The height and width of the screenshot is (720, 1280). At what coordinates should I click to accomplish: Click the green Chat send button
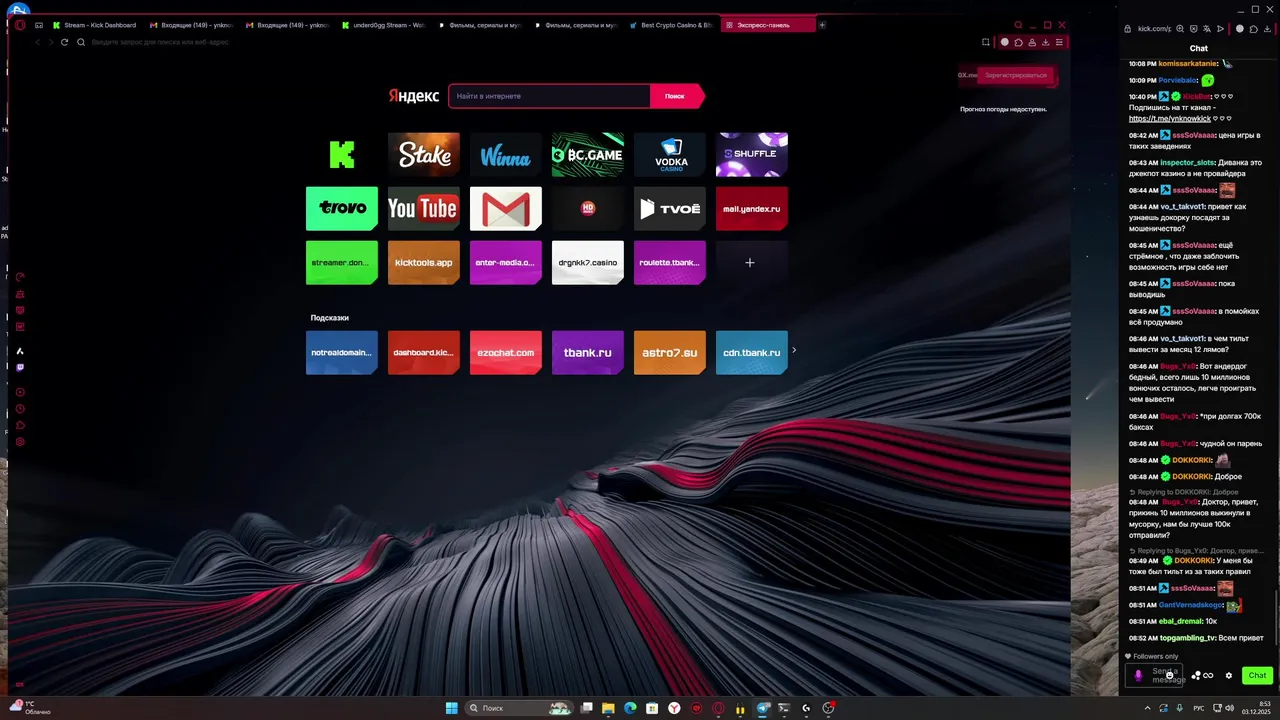1257,675
